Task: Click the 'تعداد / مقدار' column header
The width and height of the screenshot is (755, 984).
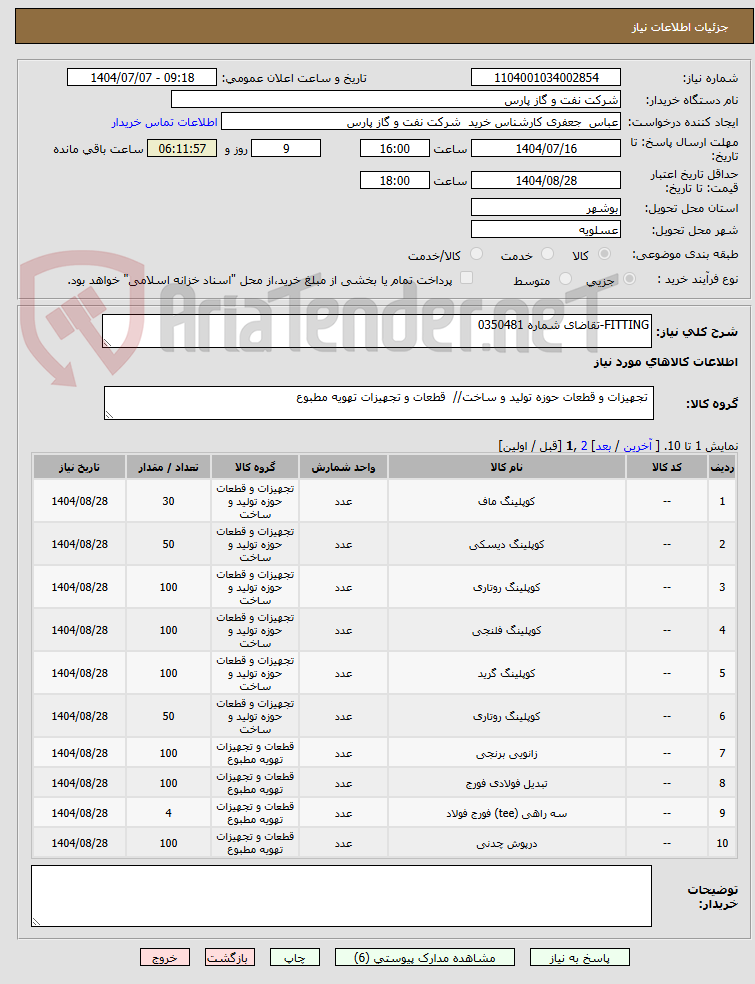Action: click(168, 467)
